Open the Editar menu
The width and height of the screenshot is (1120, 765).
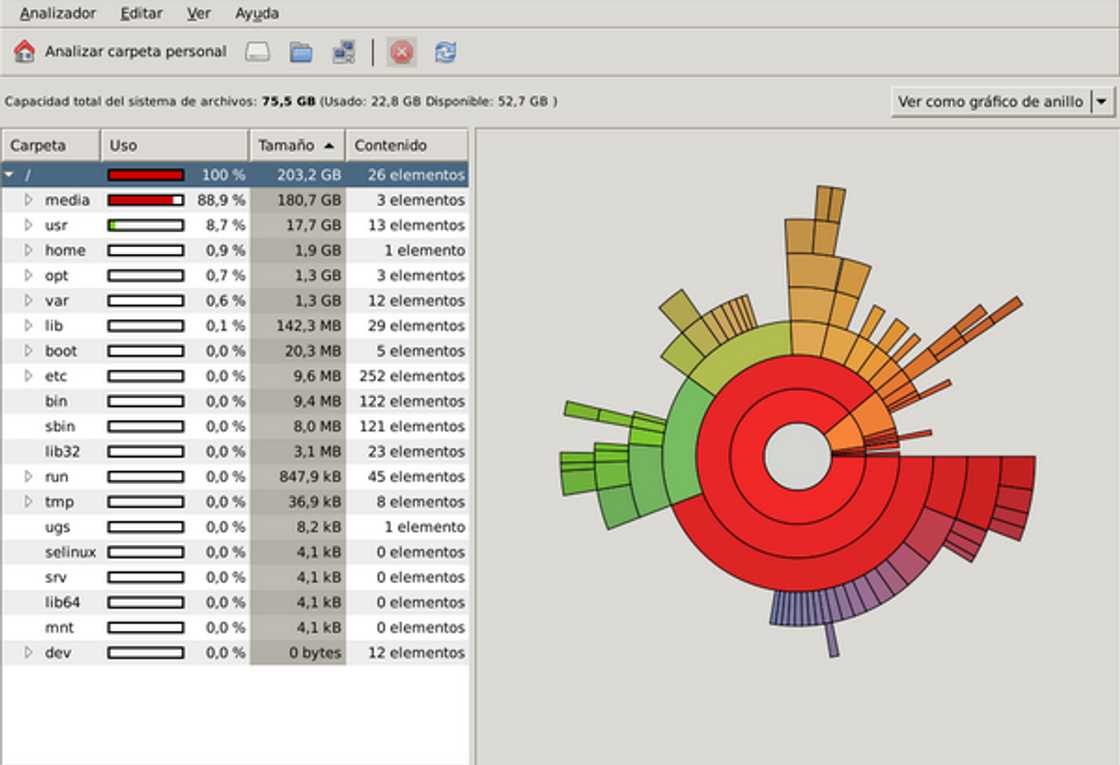coord(141,14)
